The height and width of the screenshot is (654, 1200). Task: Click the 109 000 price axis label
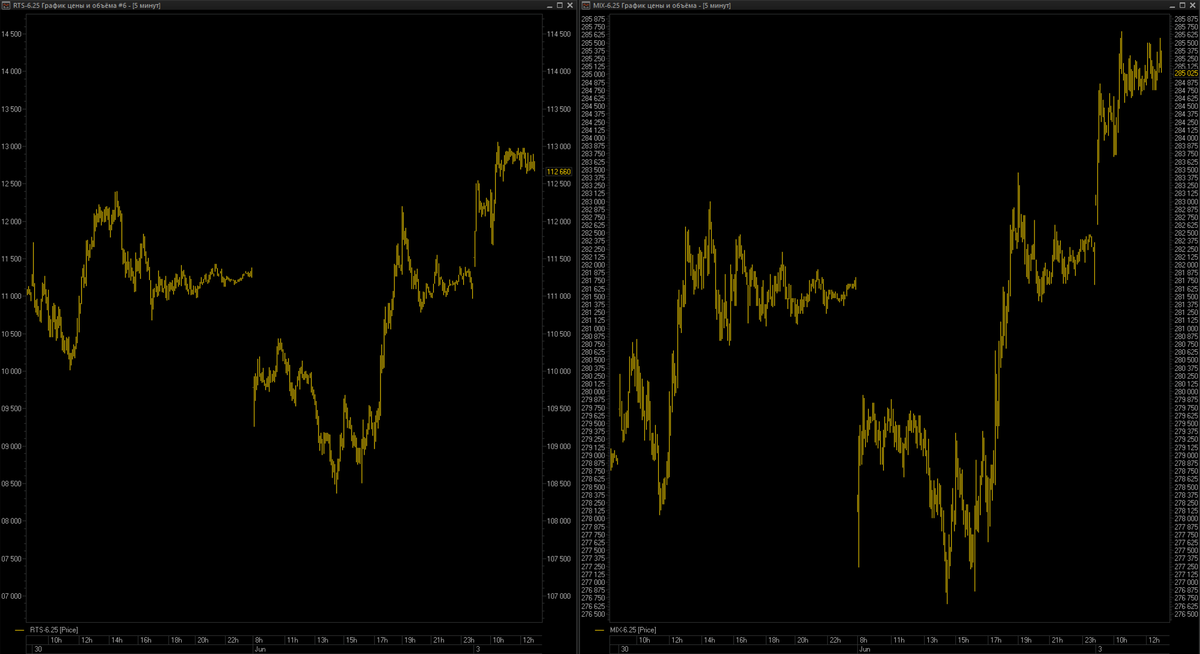pyautogui.click(x=558, y=446)
